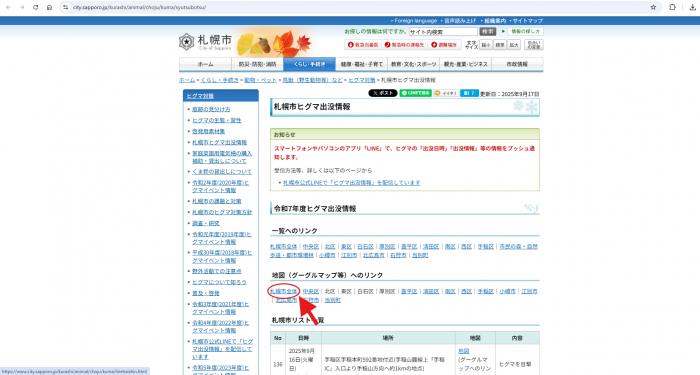Open 札幌市のヒグマ対策方針 in the sidebar
700x375 pixels.
[222, 212]
